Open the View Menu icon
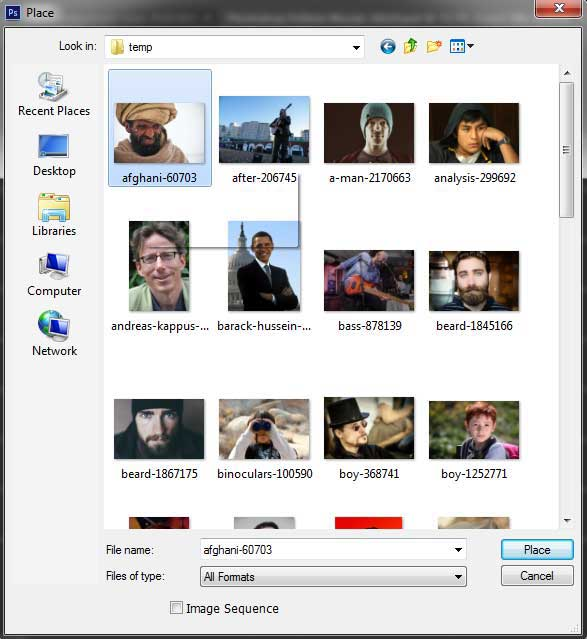587x639 pixels. pyautogui.click(x=457, y=46)
